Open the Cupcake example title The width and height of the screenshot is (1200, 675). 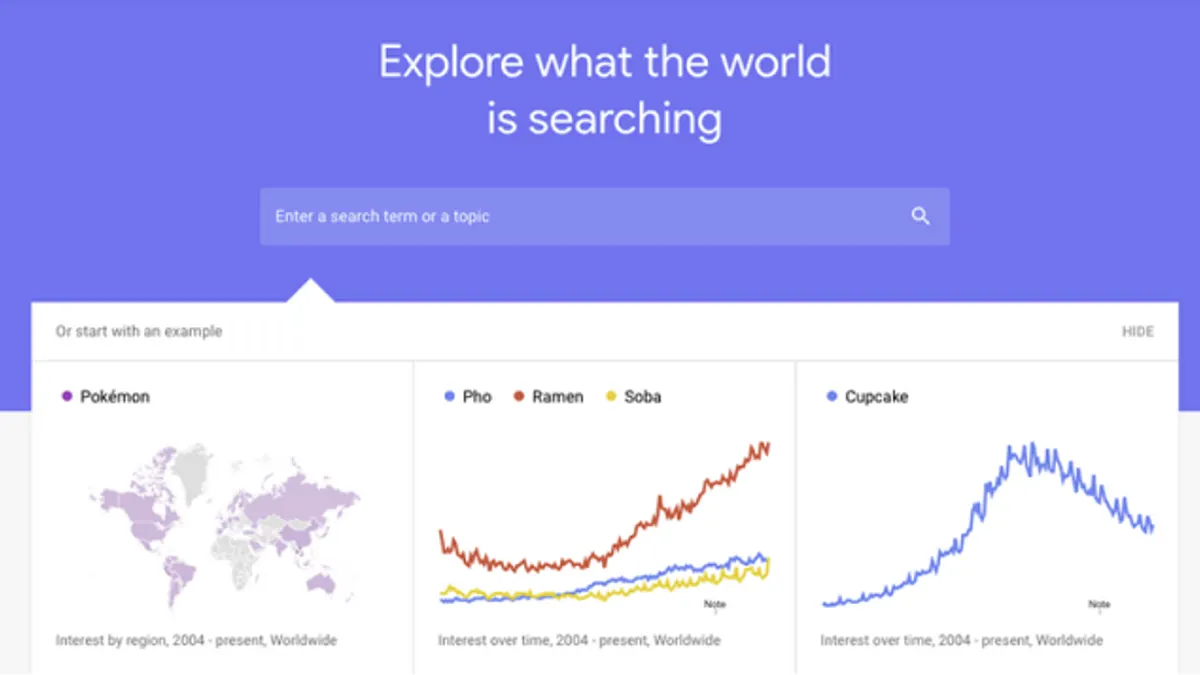(x=876, y=397)
